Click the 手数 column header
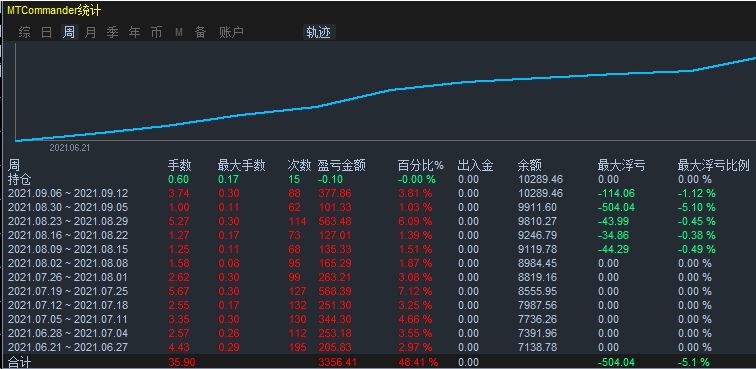 tap(179, 166)
